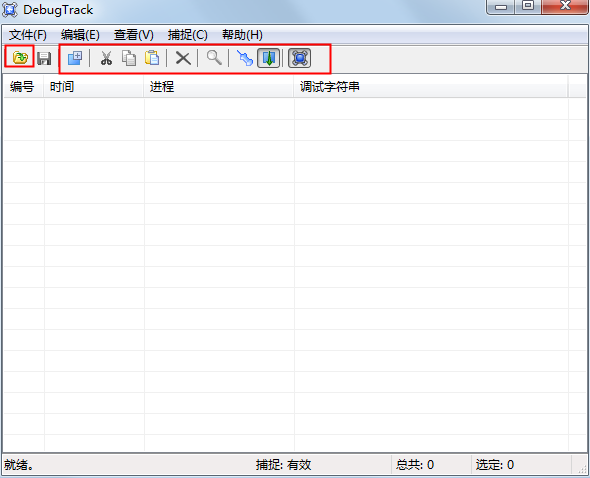Open the 捕捉(C) menu
Viewport: 590px width, 478px height.
(x=187, y=35)
